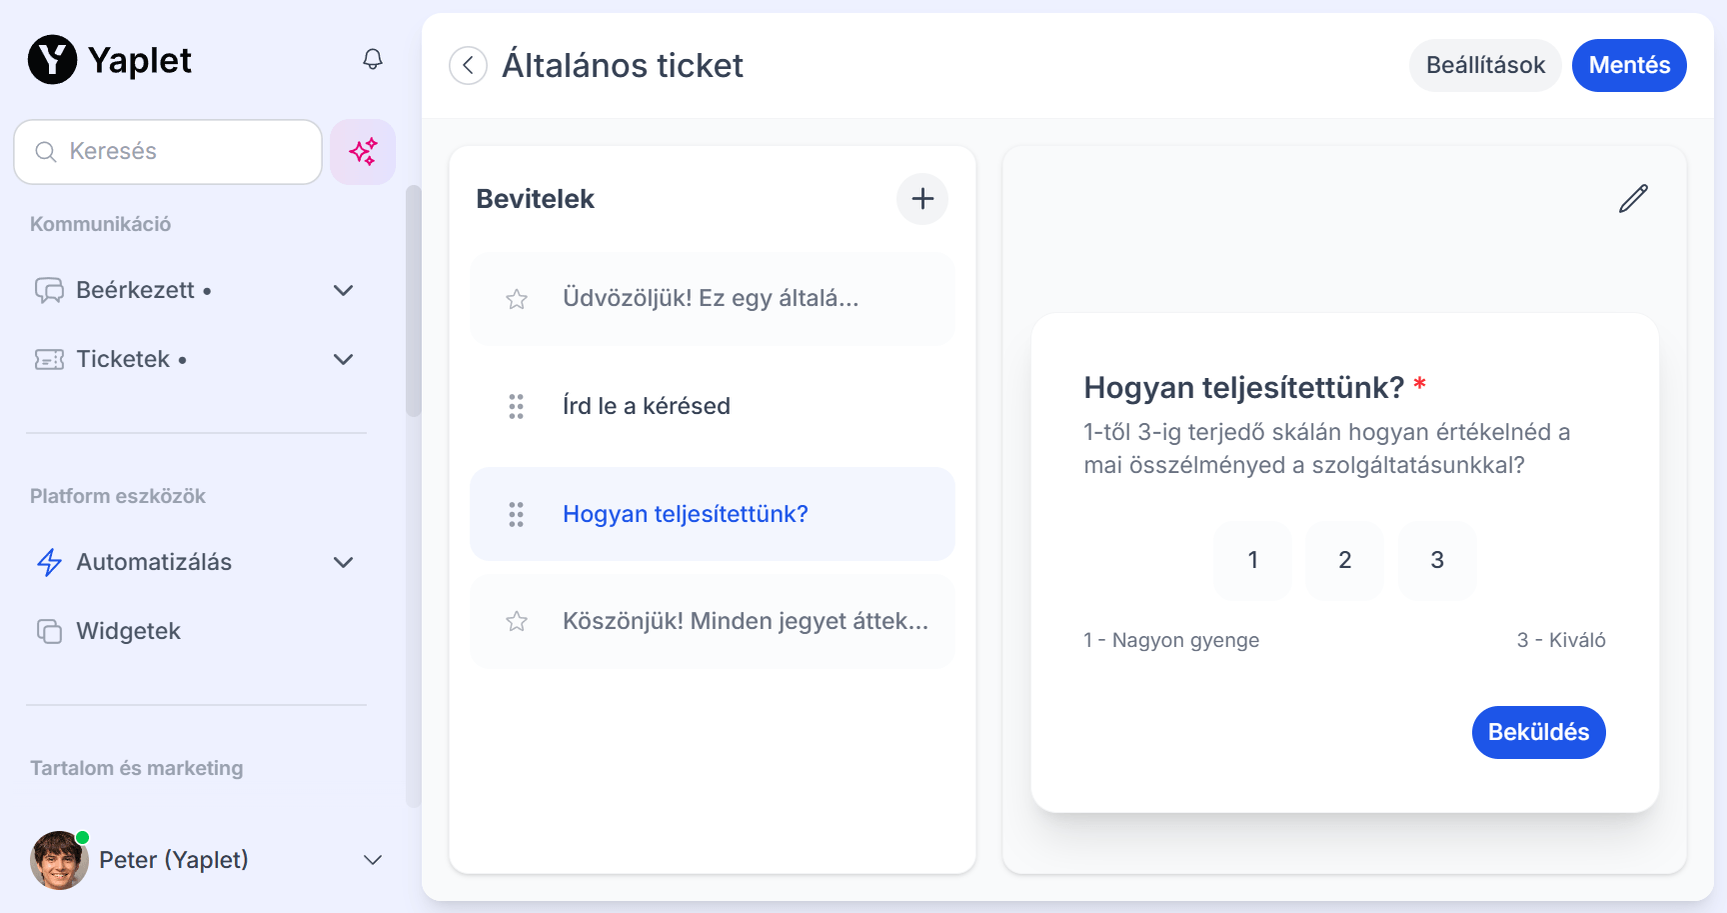
Task: Open the AI assistant sparkles icon
Action: pyautogui.click(x=362, y=151)
